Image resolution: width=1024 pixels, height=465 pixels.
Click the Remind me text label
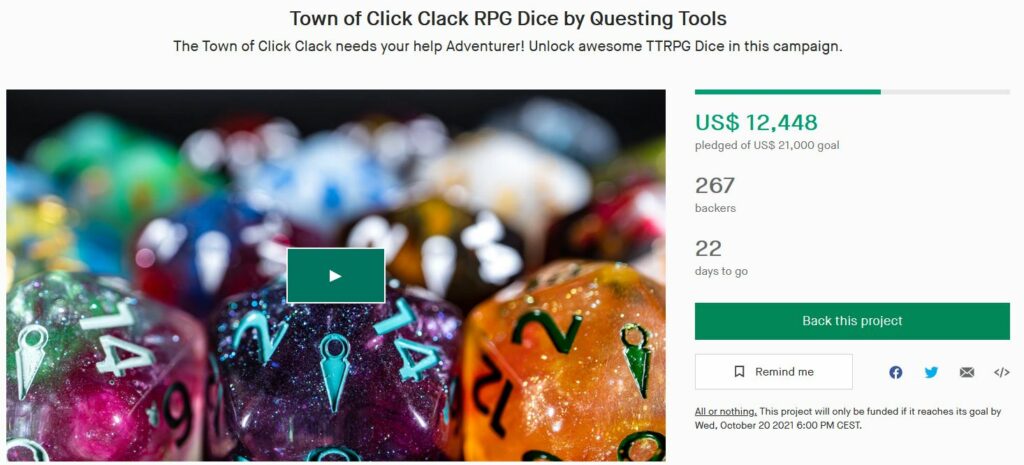click(784, 372)
